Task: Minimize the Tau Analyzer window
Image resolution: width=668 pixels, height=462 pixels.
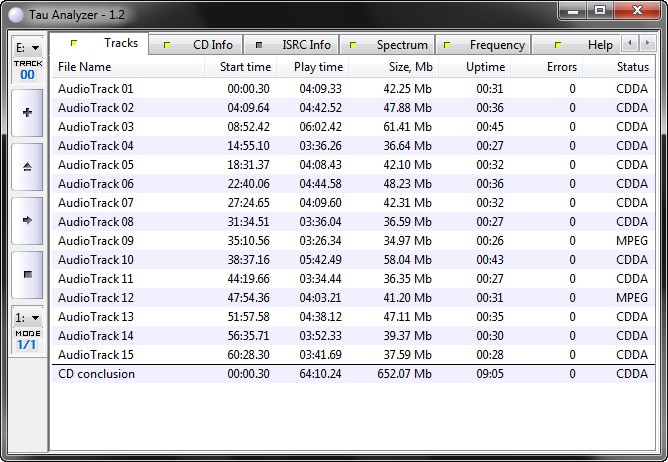Action: coord(573,11)
